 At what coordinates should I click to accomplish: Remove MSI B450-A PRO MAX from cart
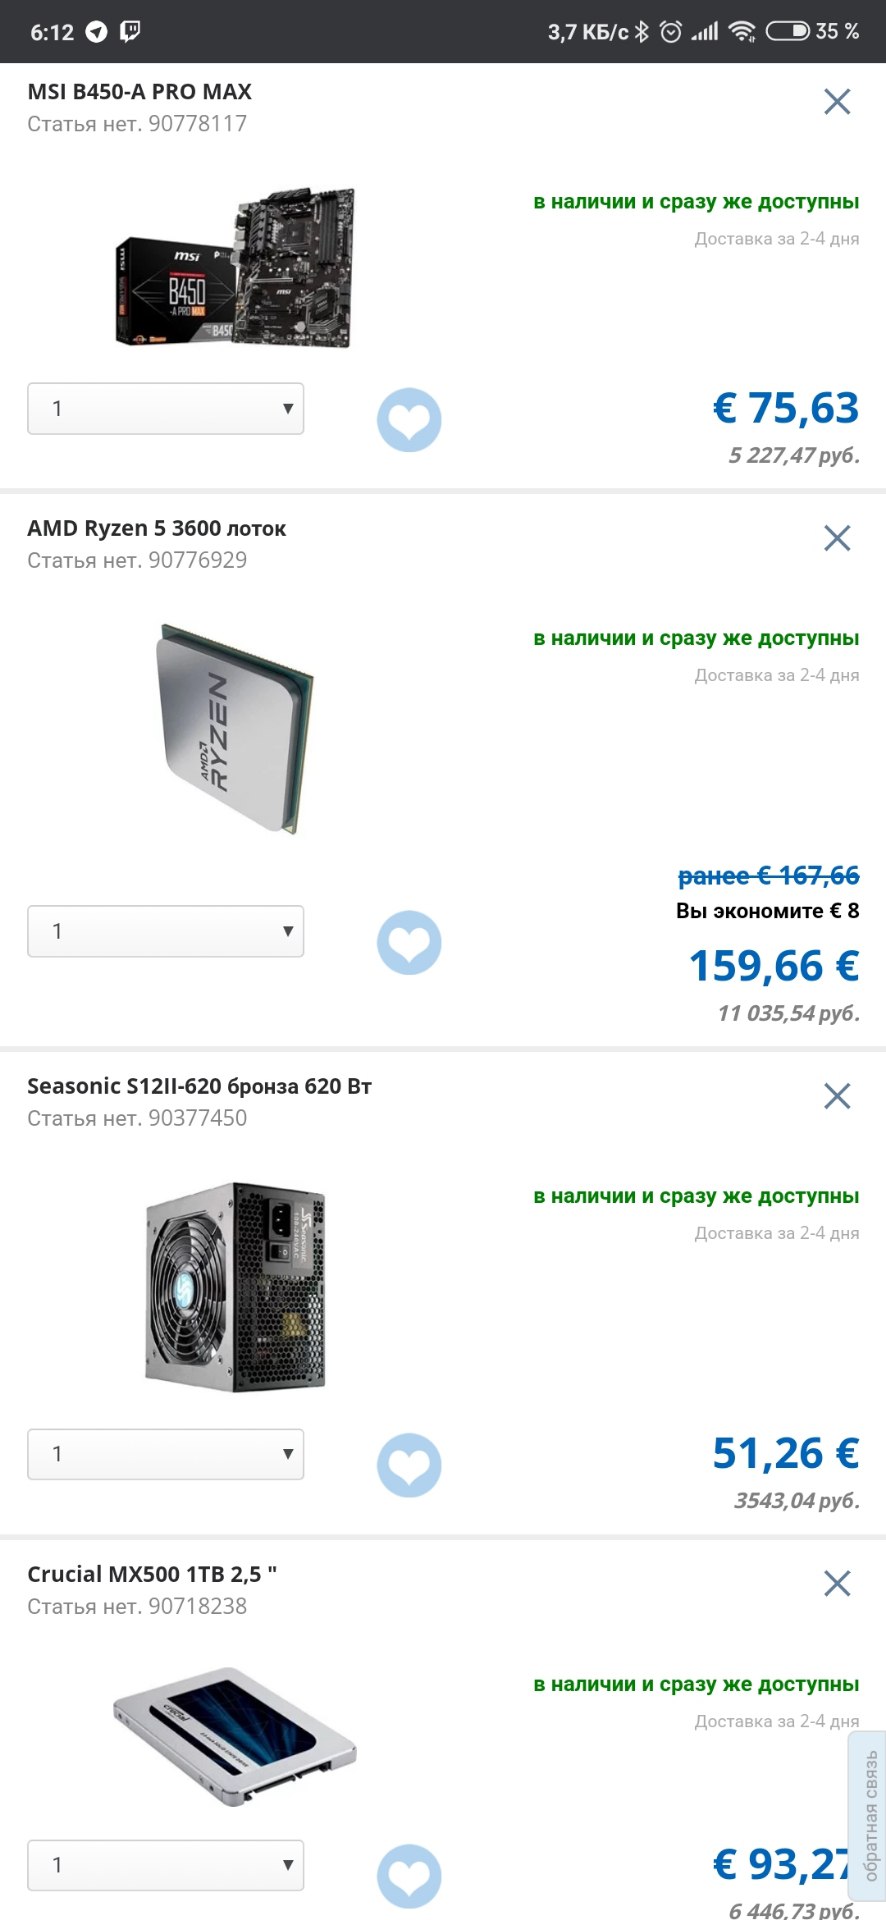click(x=837, y=101)
